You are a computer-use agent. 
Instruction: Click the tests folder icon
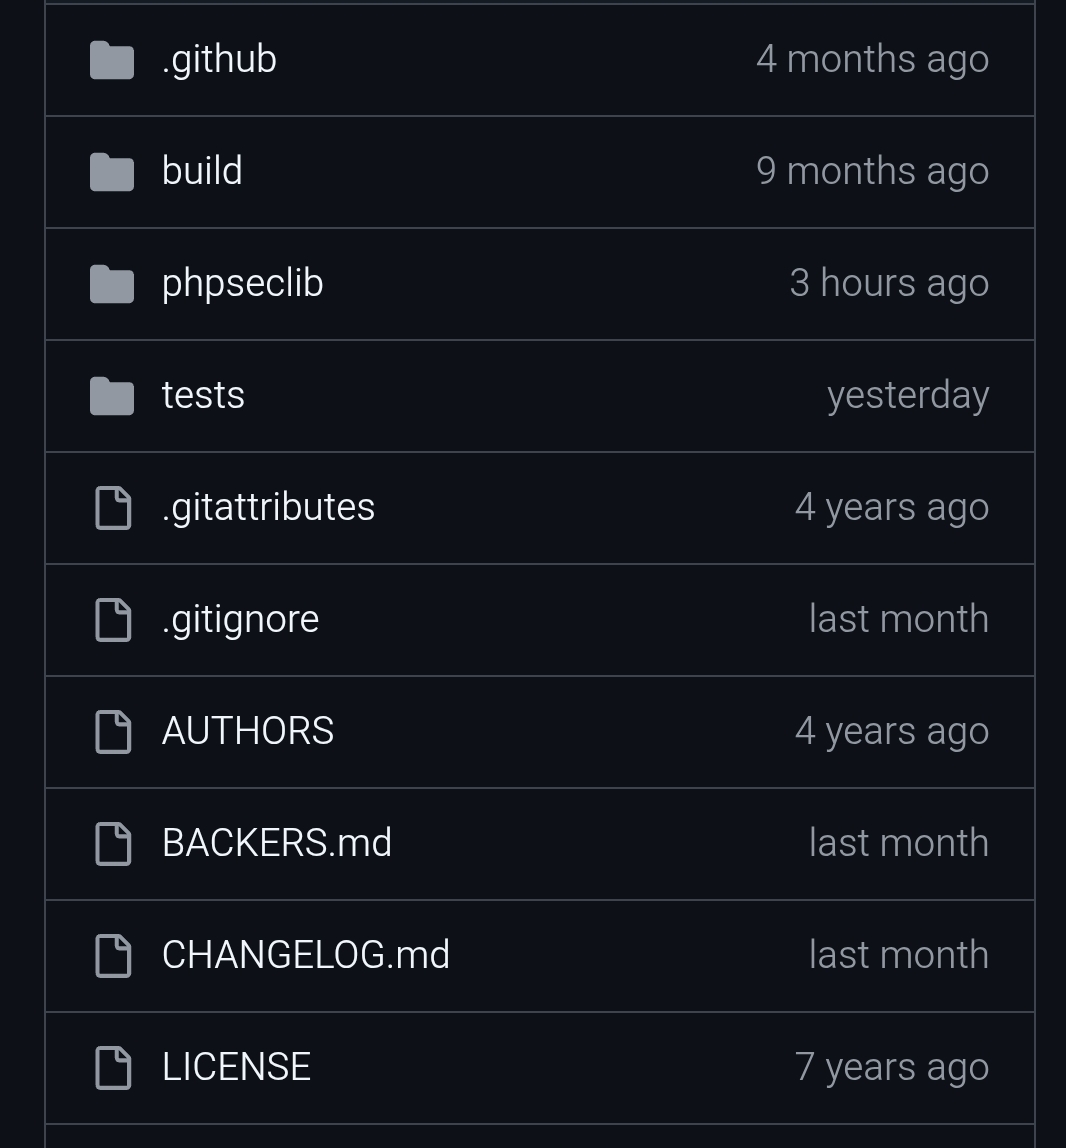pos(112,396)
